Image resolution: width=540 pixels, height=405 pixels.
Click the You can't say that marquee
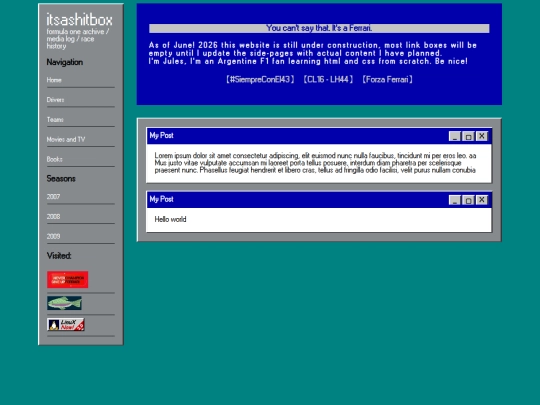point(319,28)
